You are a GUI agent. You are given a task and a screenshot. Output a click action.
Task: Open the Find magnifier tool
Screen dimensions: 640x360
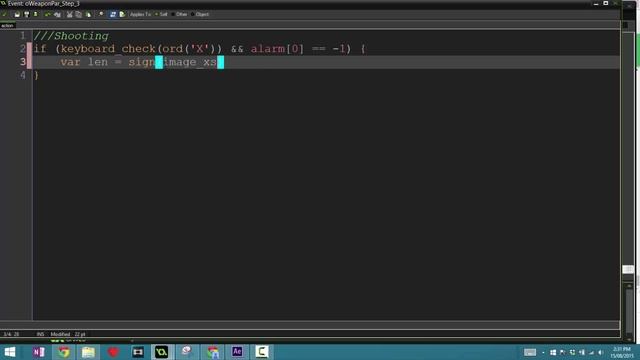pos(101,14)
